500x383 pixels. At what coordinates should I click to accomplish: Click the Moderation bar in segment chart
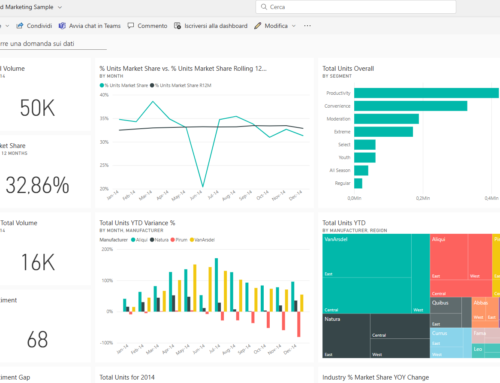386,119
